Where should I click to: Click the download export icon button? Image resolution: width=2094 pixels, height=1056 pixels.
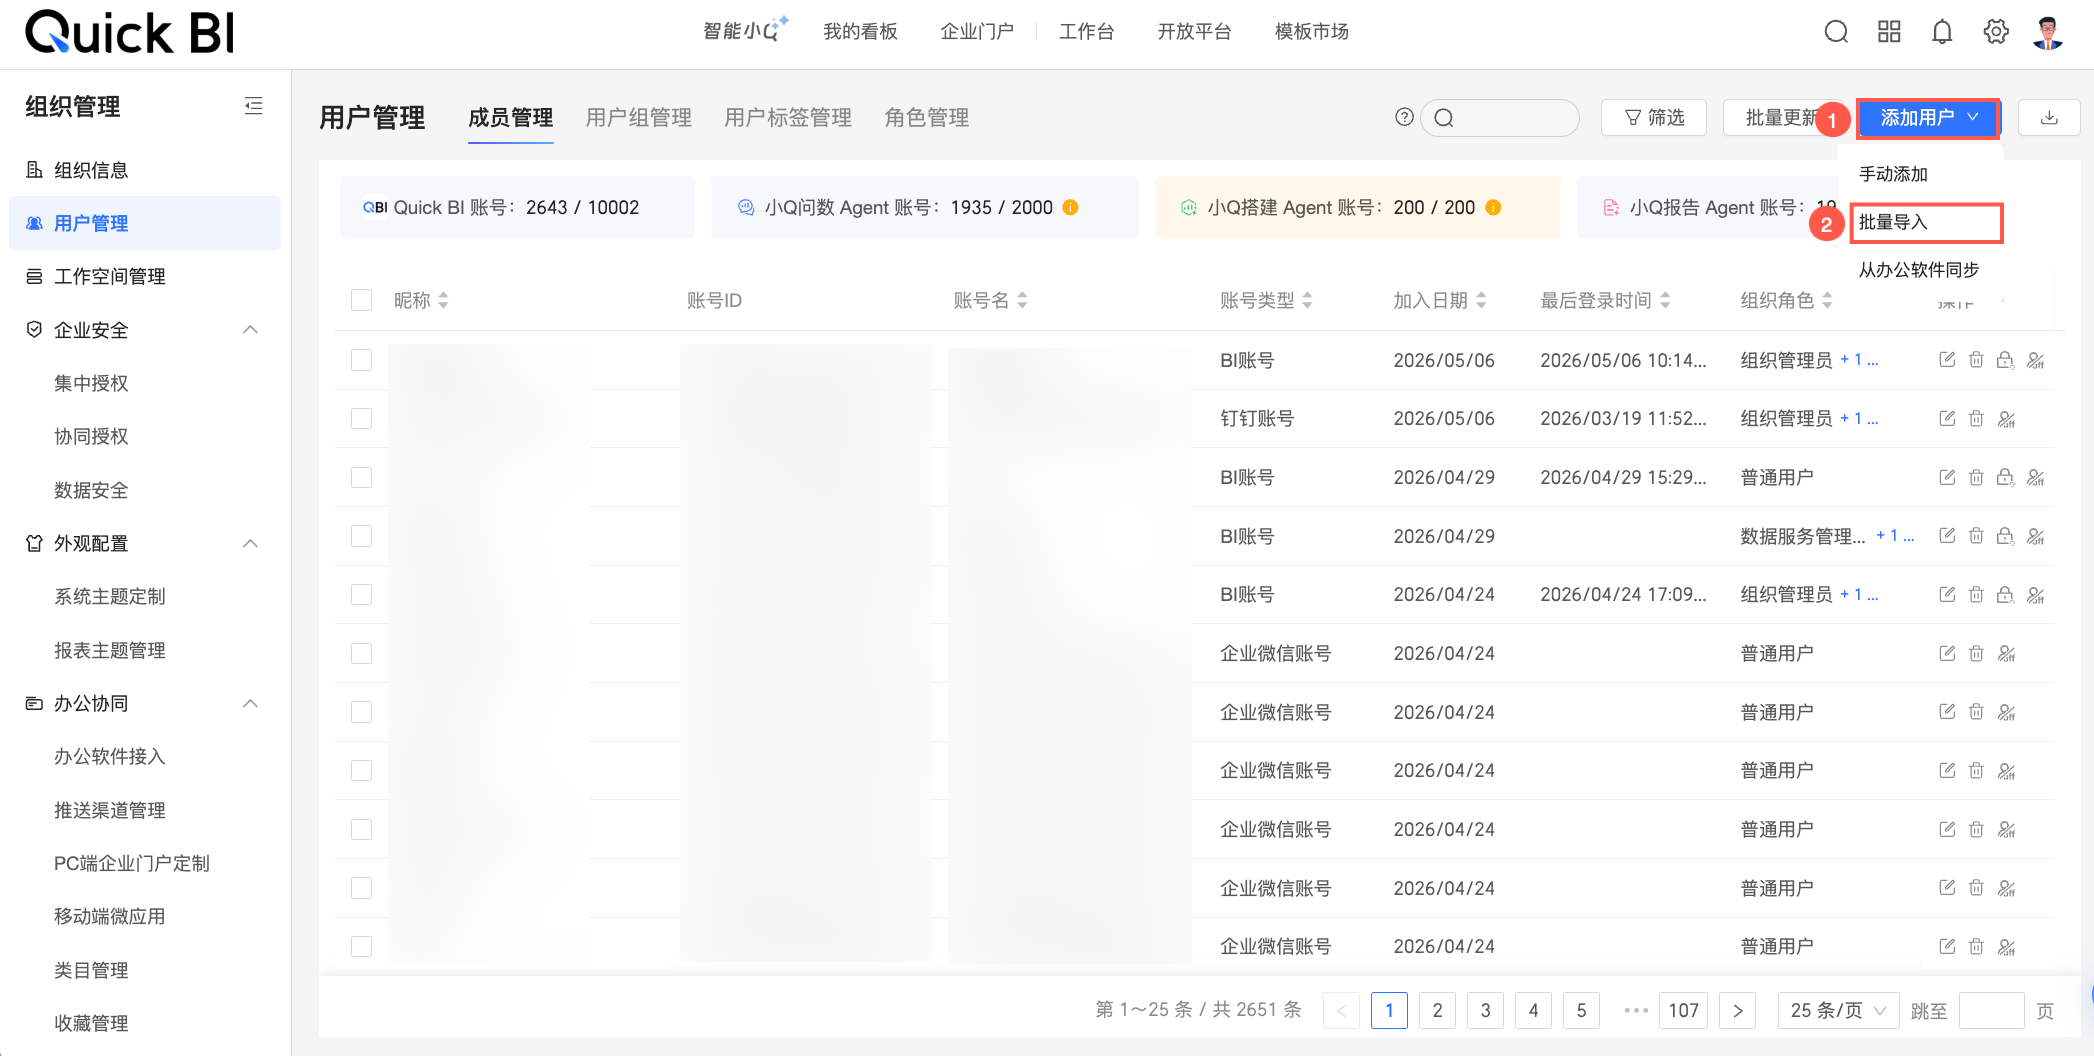point(2049,118)
